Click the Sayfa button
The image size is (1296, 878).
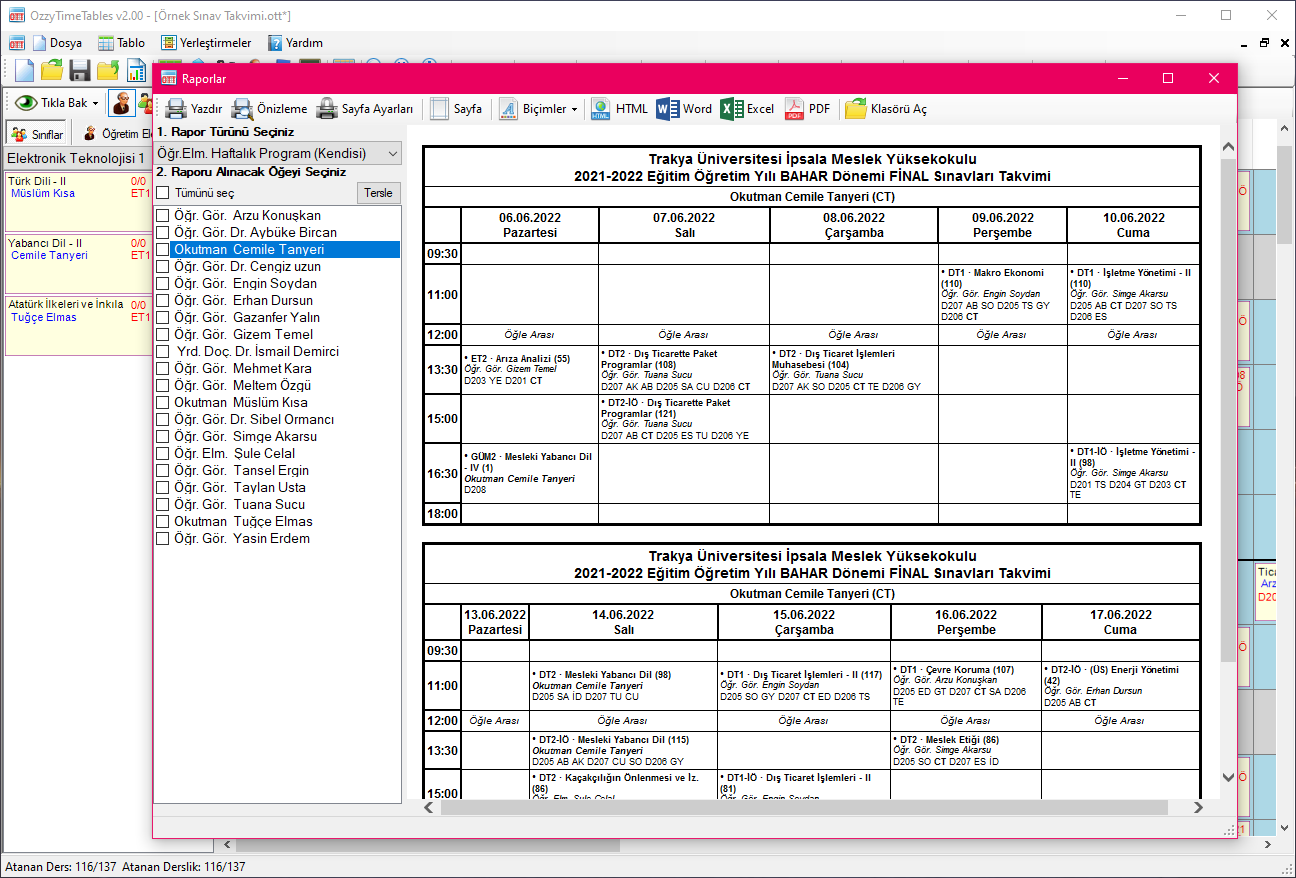pyautogui.click(x=456, y=109)
